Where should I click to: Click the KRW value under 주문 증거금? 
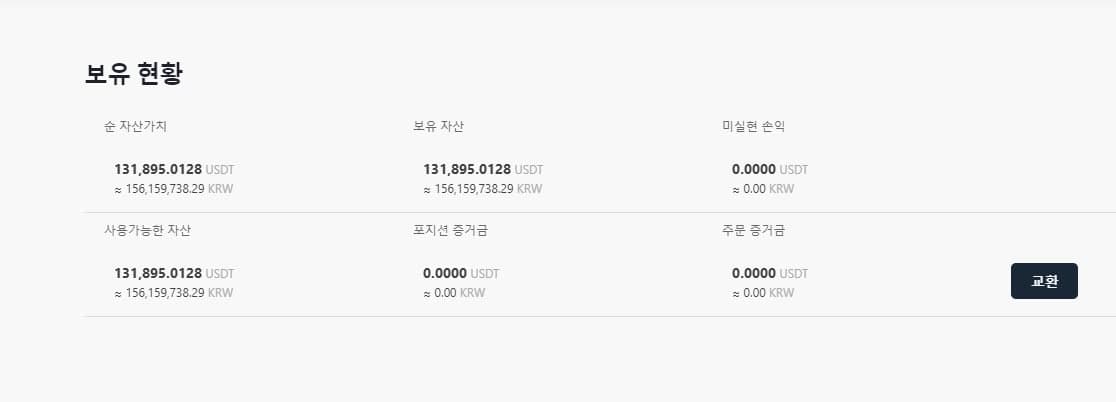763,293
